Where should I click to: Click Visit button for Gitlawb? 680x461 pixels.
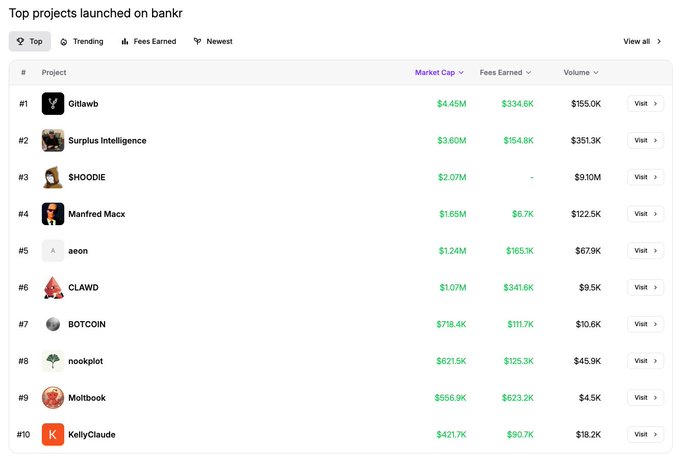646,104
